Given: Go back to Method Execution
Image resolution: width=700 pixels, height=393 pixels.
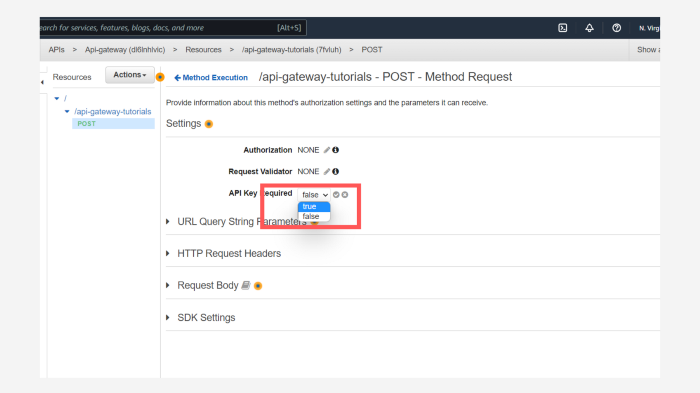Looking at the screenshot, I should click(x=211, y=78).
